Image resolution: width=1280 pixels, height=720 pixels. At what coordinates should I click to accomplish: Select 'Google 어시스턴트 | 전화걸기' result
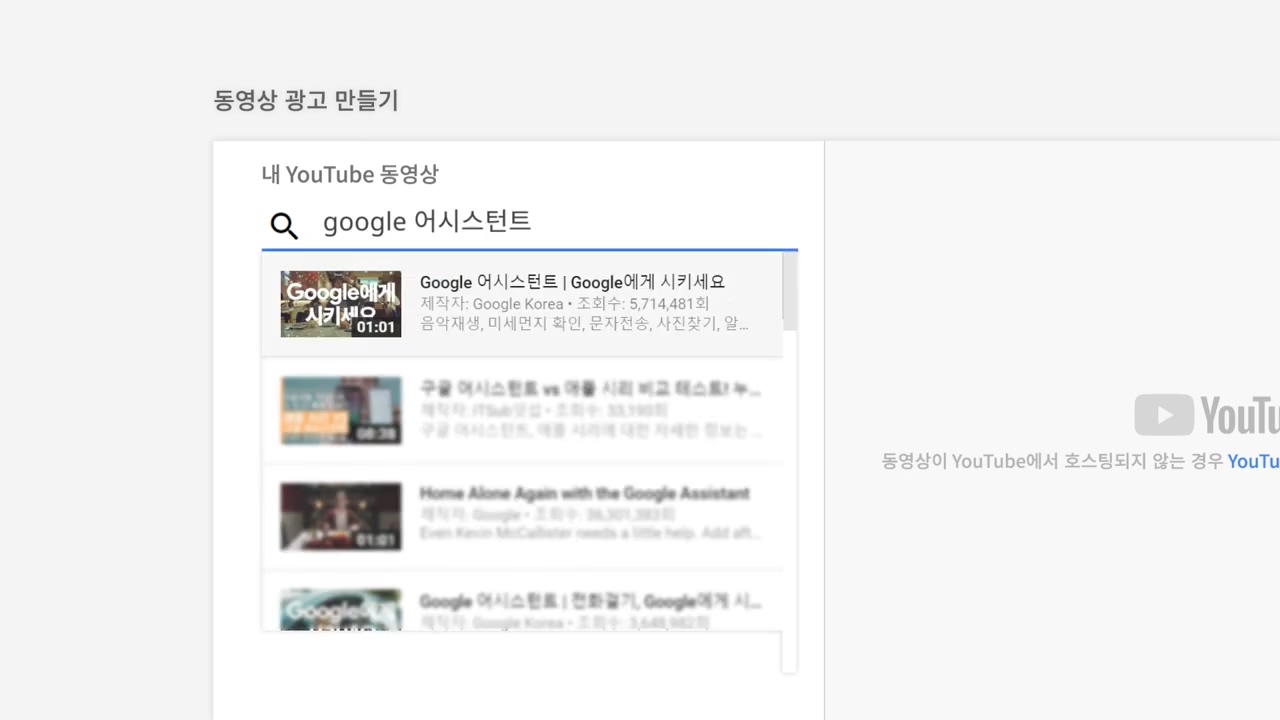[x=521, y=601]
